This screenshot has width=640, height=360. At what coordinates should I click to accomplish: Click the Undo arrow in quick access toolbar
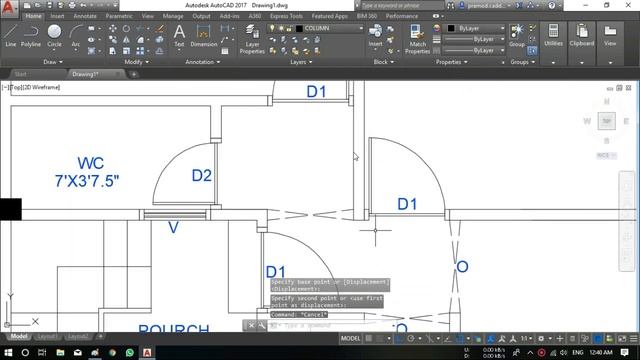point(84,6)
